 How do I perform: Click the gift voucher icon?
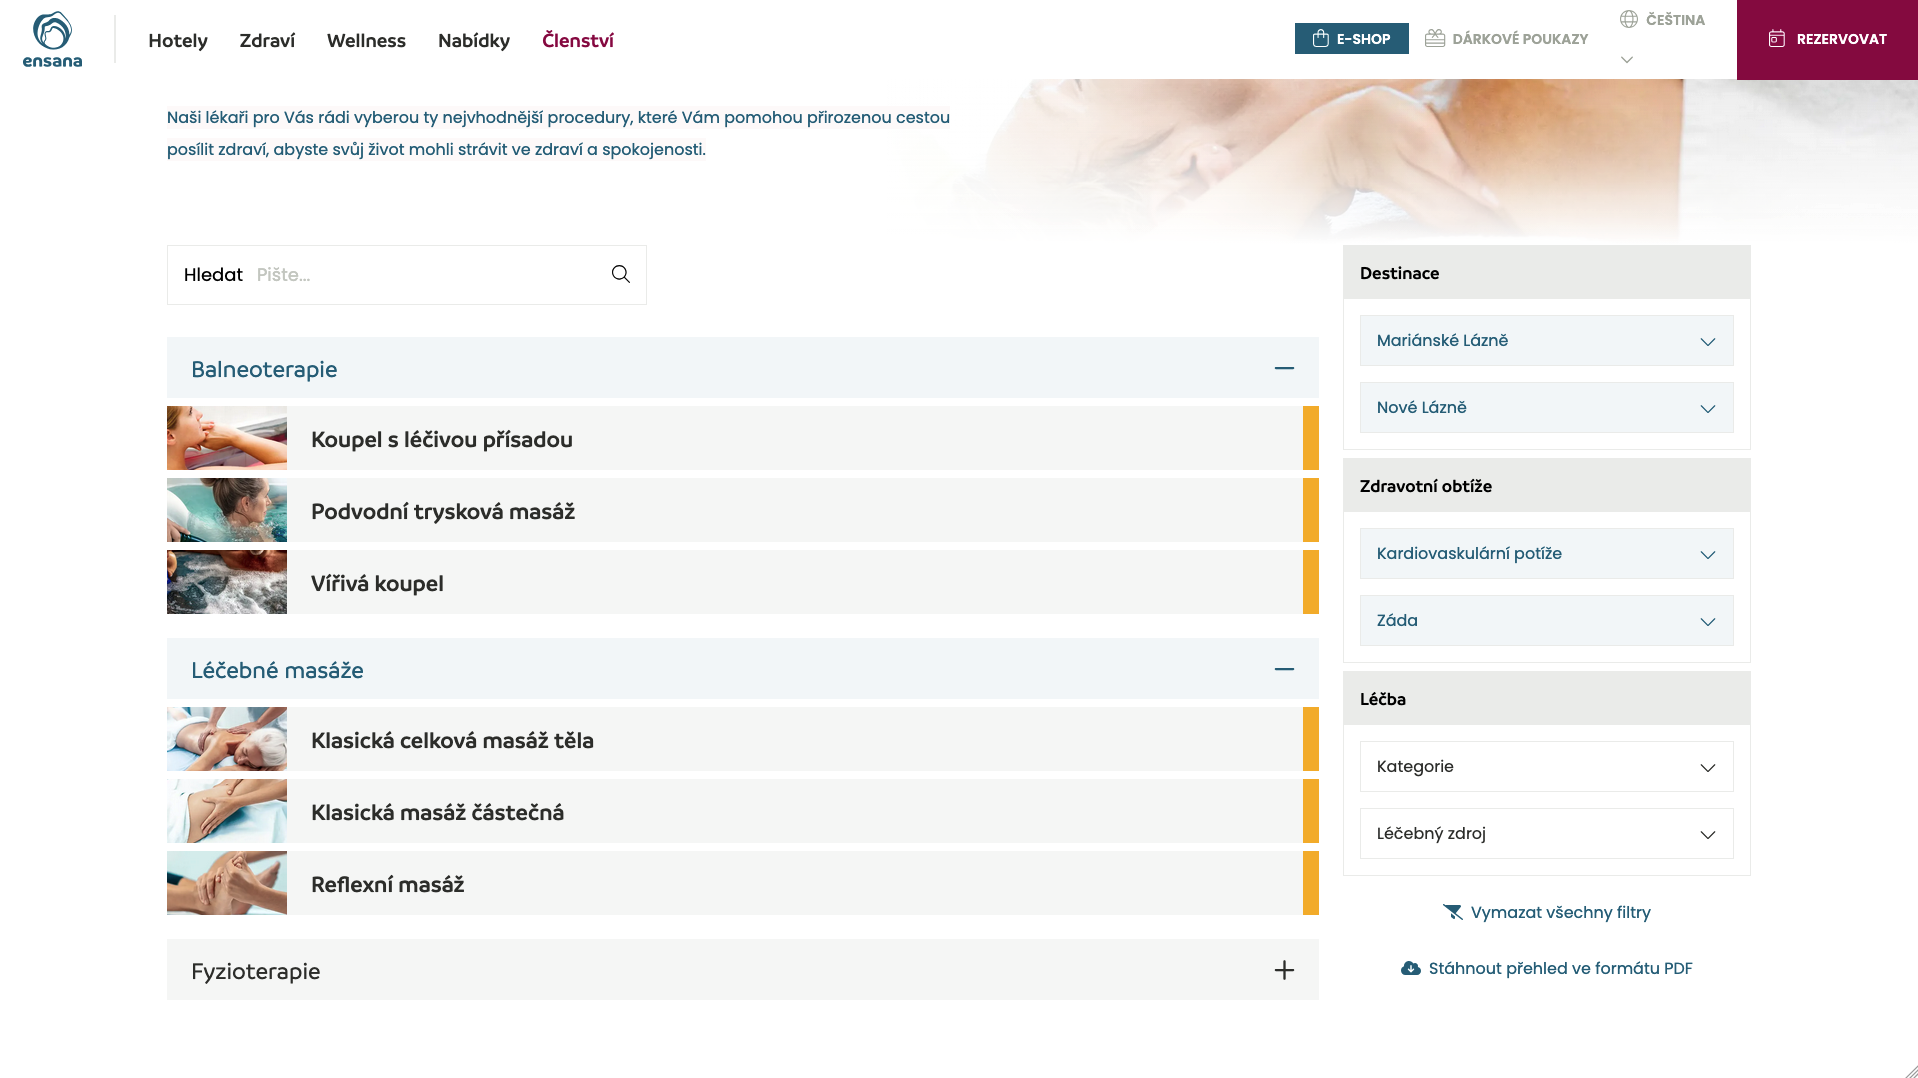pyautogui.click(x=1435, y=39)
